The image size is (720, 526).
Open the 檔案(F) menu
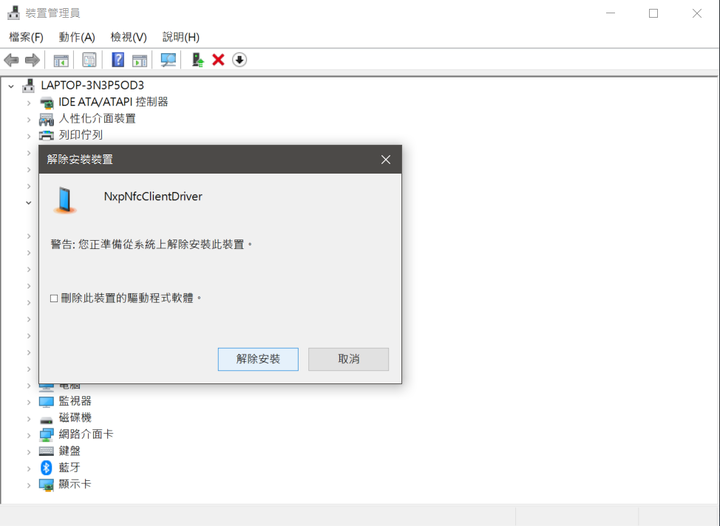pyautogui.click(x=26, y=37)
